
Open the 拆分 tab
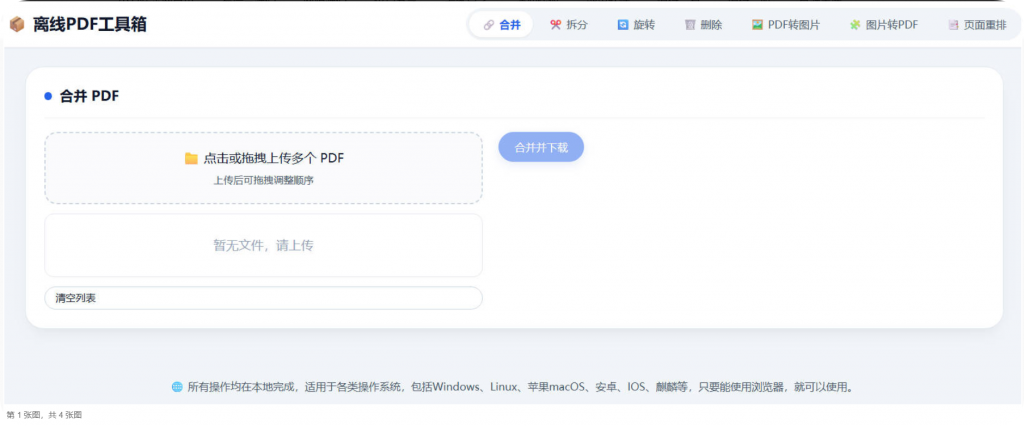(x=569, y=25)
